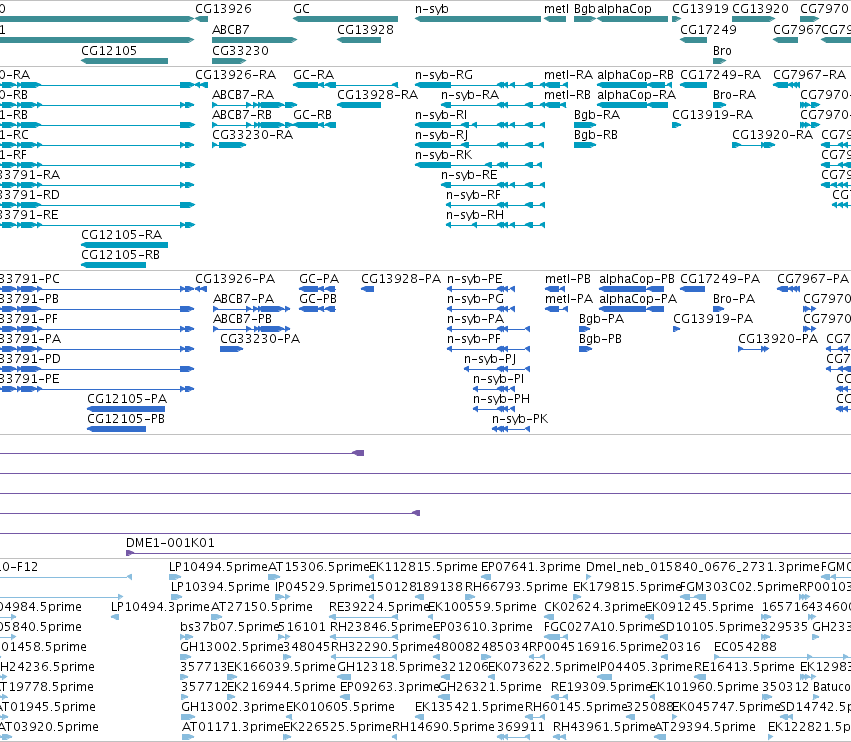Open the n-syb-PK protein label
This screenshot has width=851, height=742.
(x=520, y=419)
